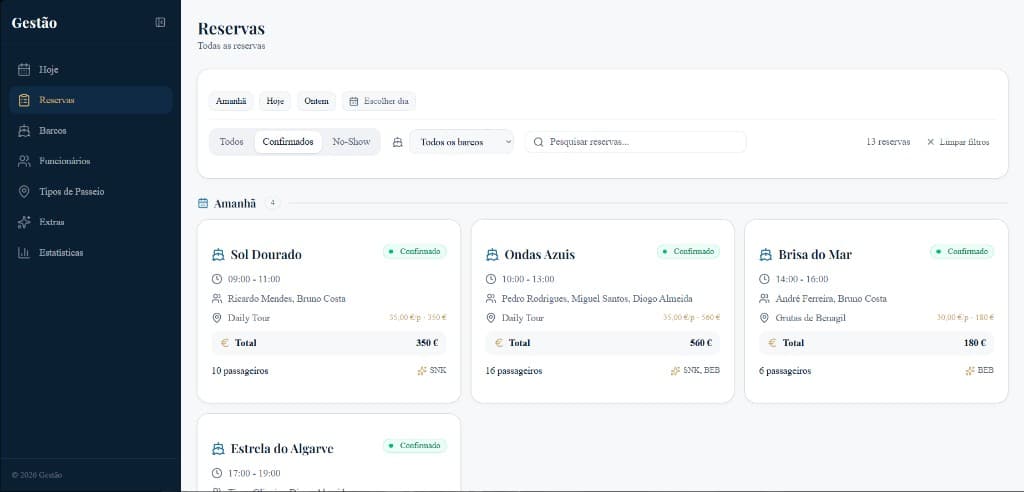Click the sparkles icon beside Extras
The width and height of the screenshot is (1024, 492).
tap(24, 222)
